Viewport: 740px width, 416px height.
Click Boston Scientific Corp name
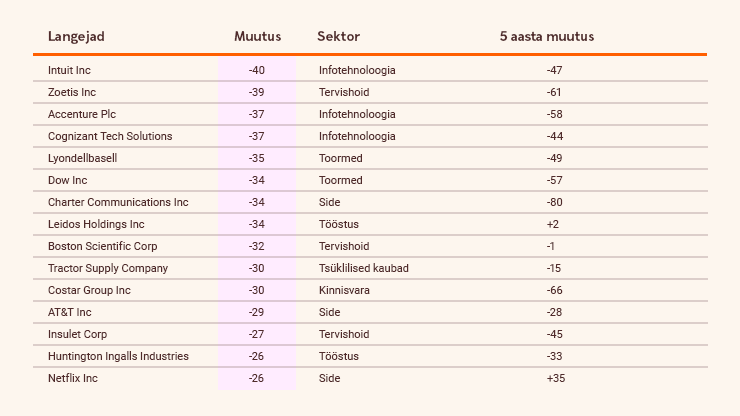(102, 246)
